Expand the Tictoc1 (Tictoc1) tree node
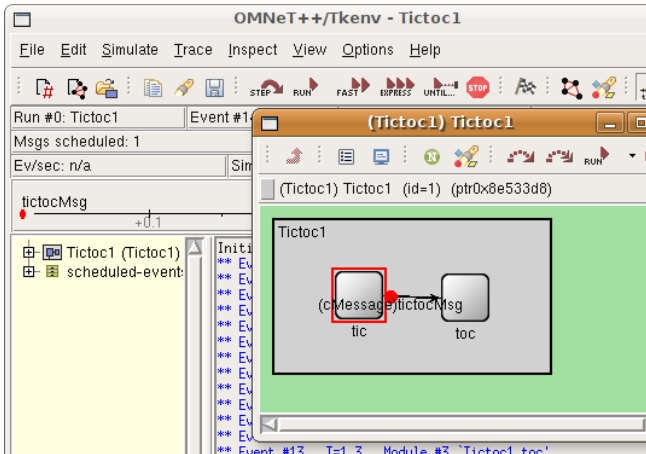Screen dimensions: 646x454 click(x=28, y=252)
